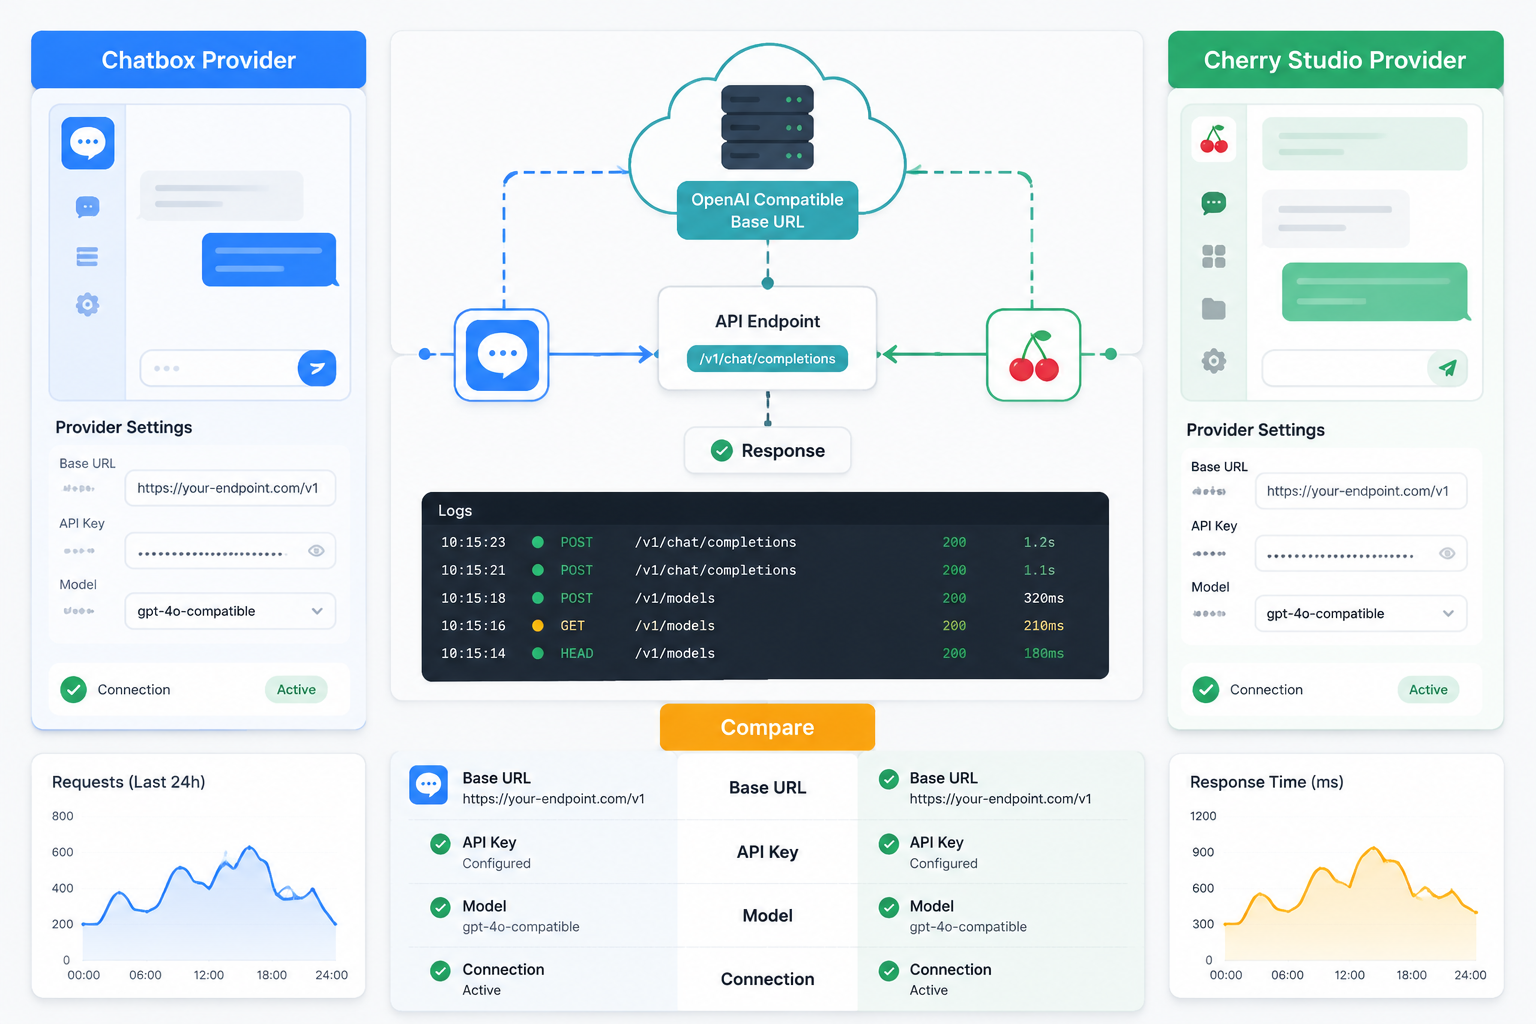The height and width of the screenshot is (1024, 1536).
Task: Focus Cherry Studio API Key field
Action: pos(1361,553)
